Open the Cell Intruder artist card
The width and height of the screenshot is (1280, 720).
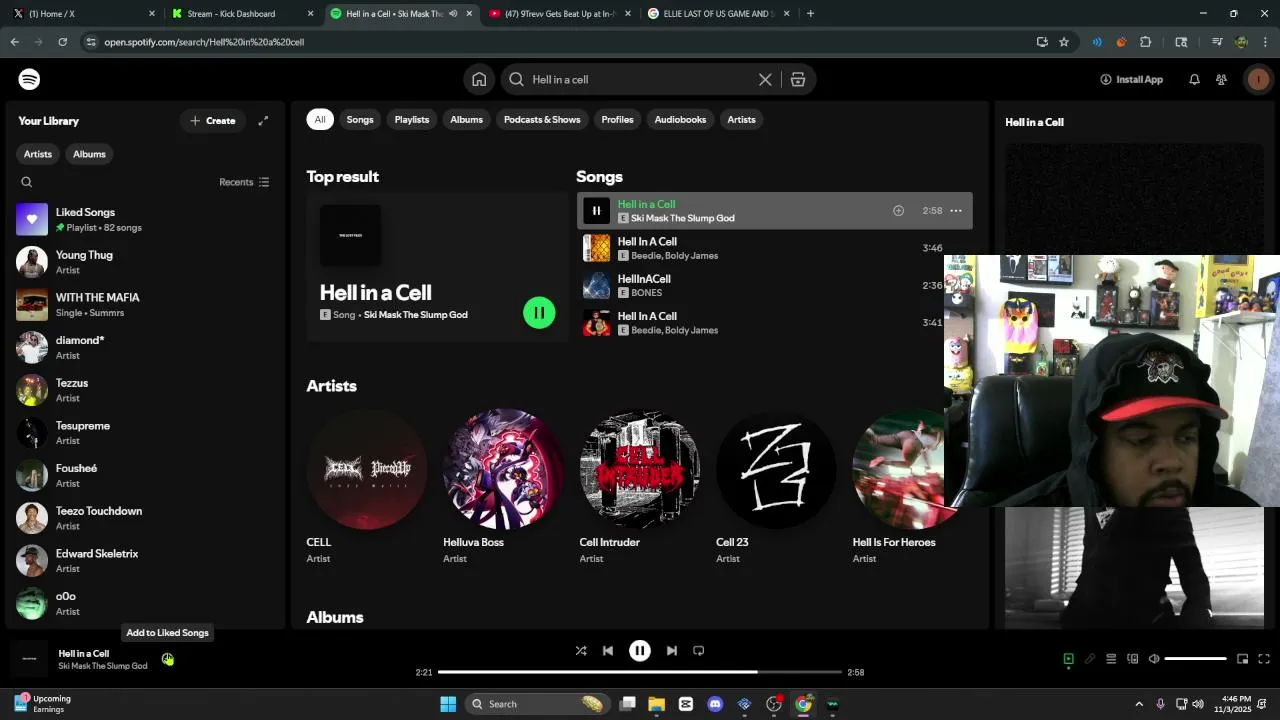coord(640,487)
